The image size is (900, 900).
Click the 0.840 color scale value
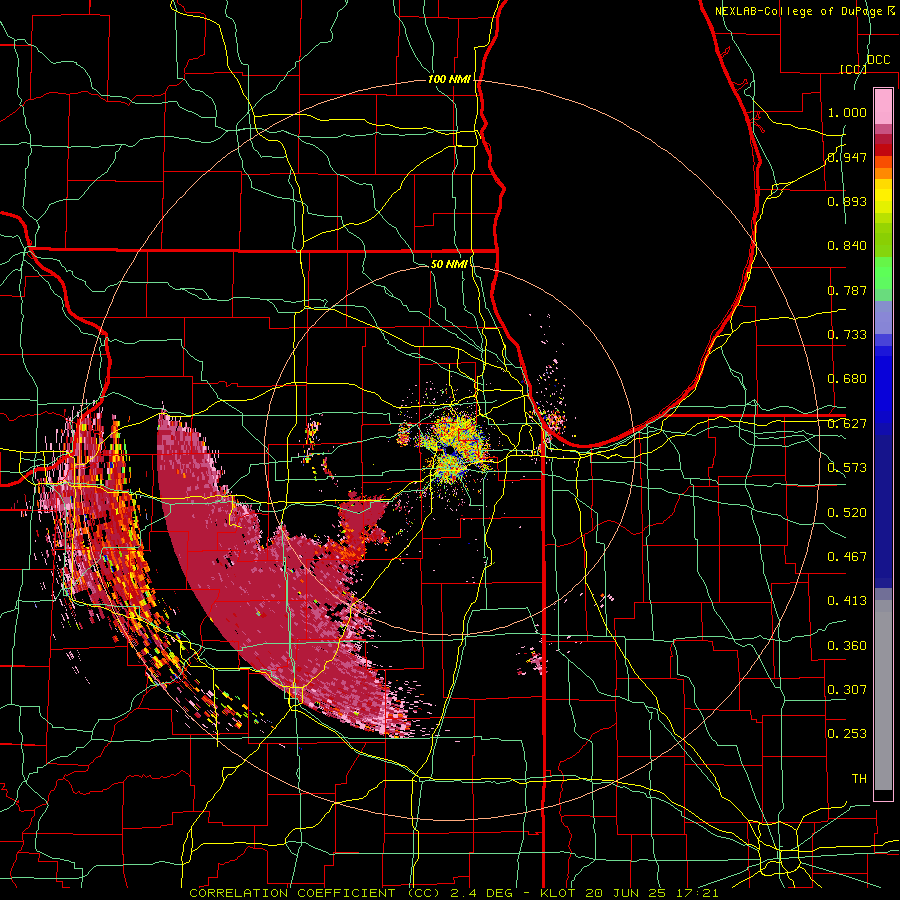point(847,246)
